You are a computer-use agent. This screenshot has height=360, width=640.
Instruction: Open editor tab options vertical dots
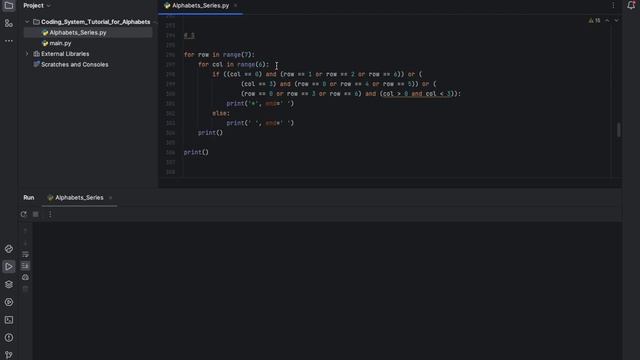point(613,5)
